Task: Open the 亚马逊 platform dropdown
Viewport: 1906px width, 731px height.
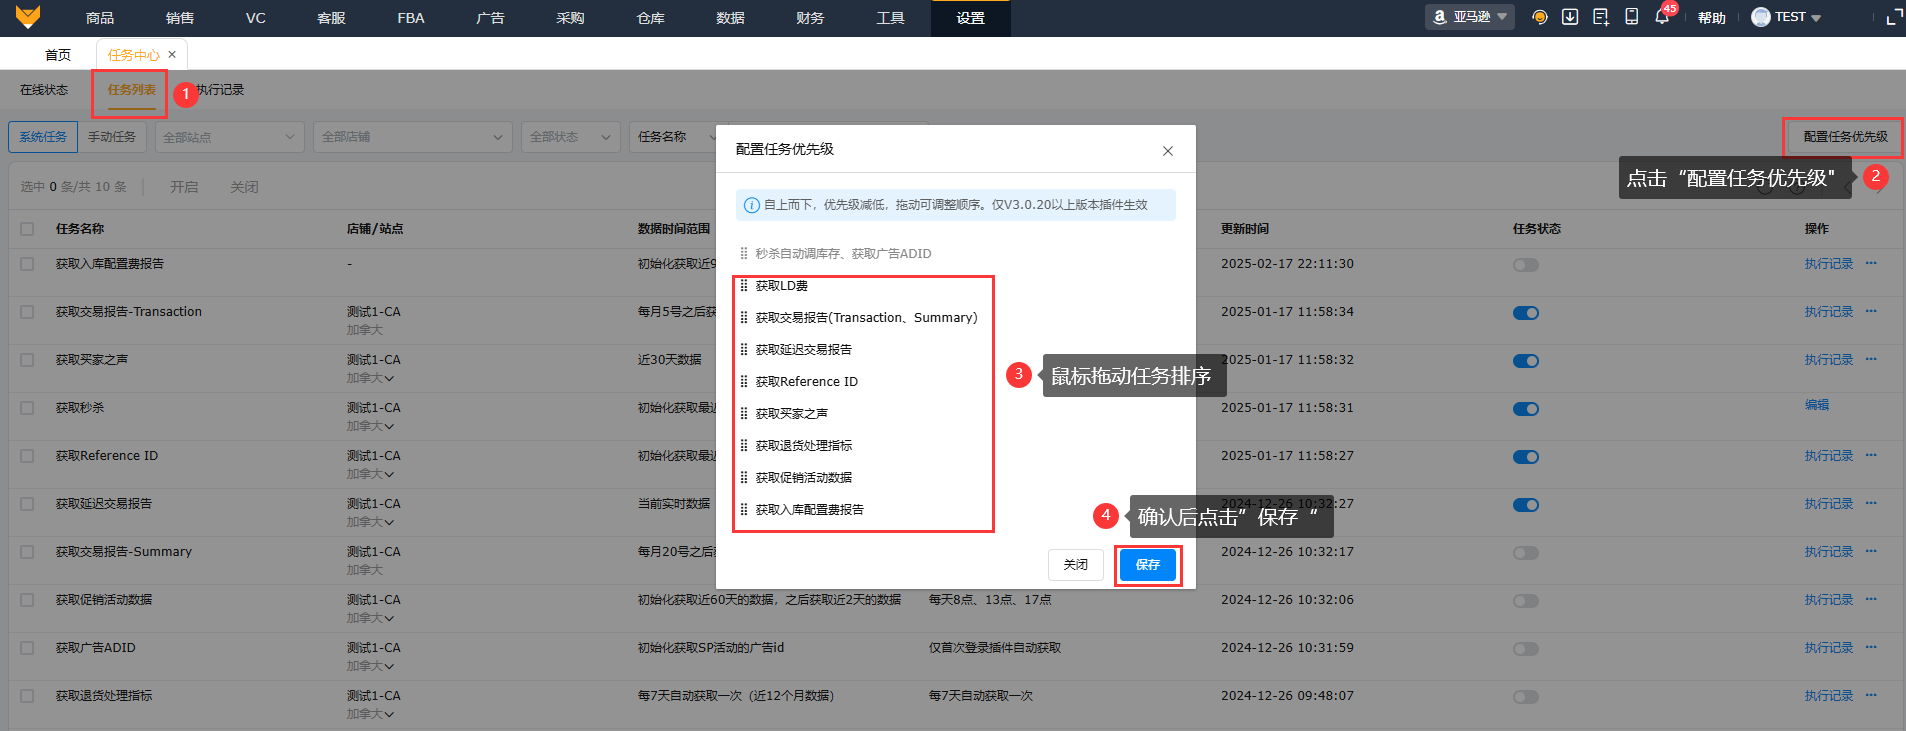Action: click(1470, 17)
